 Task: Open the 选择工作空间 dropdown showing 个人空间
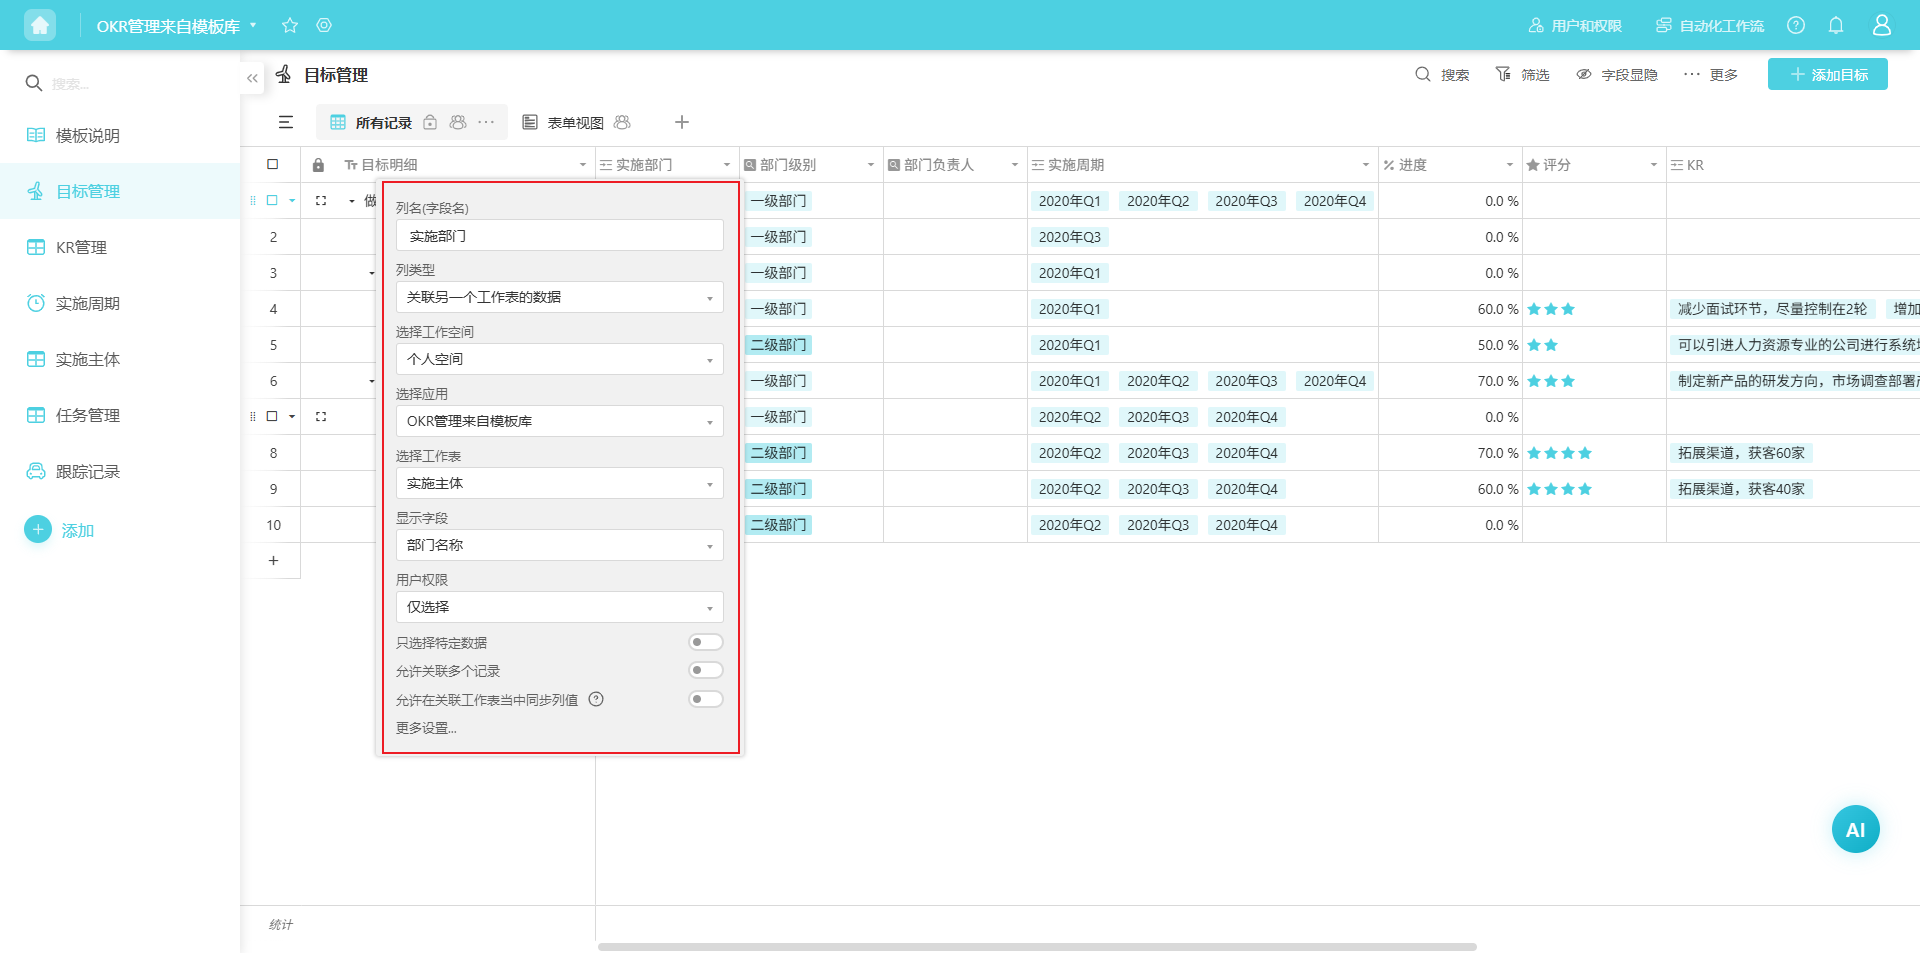[560, 359]
